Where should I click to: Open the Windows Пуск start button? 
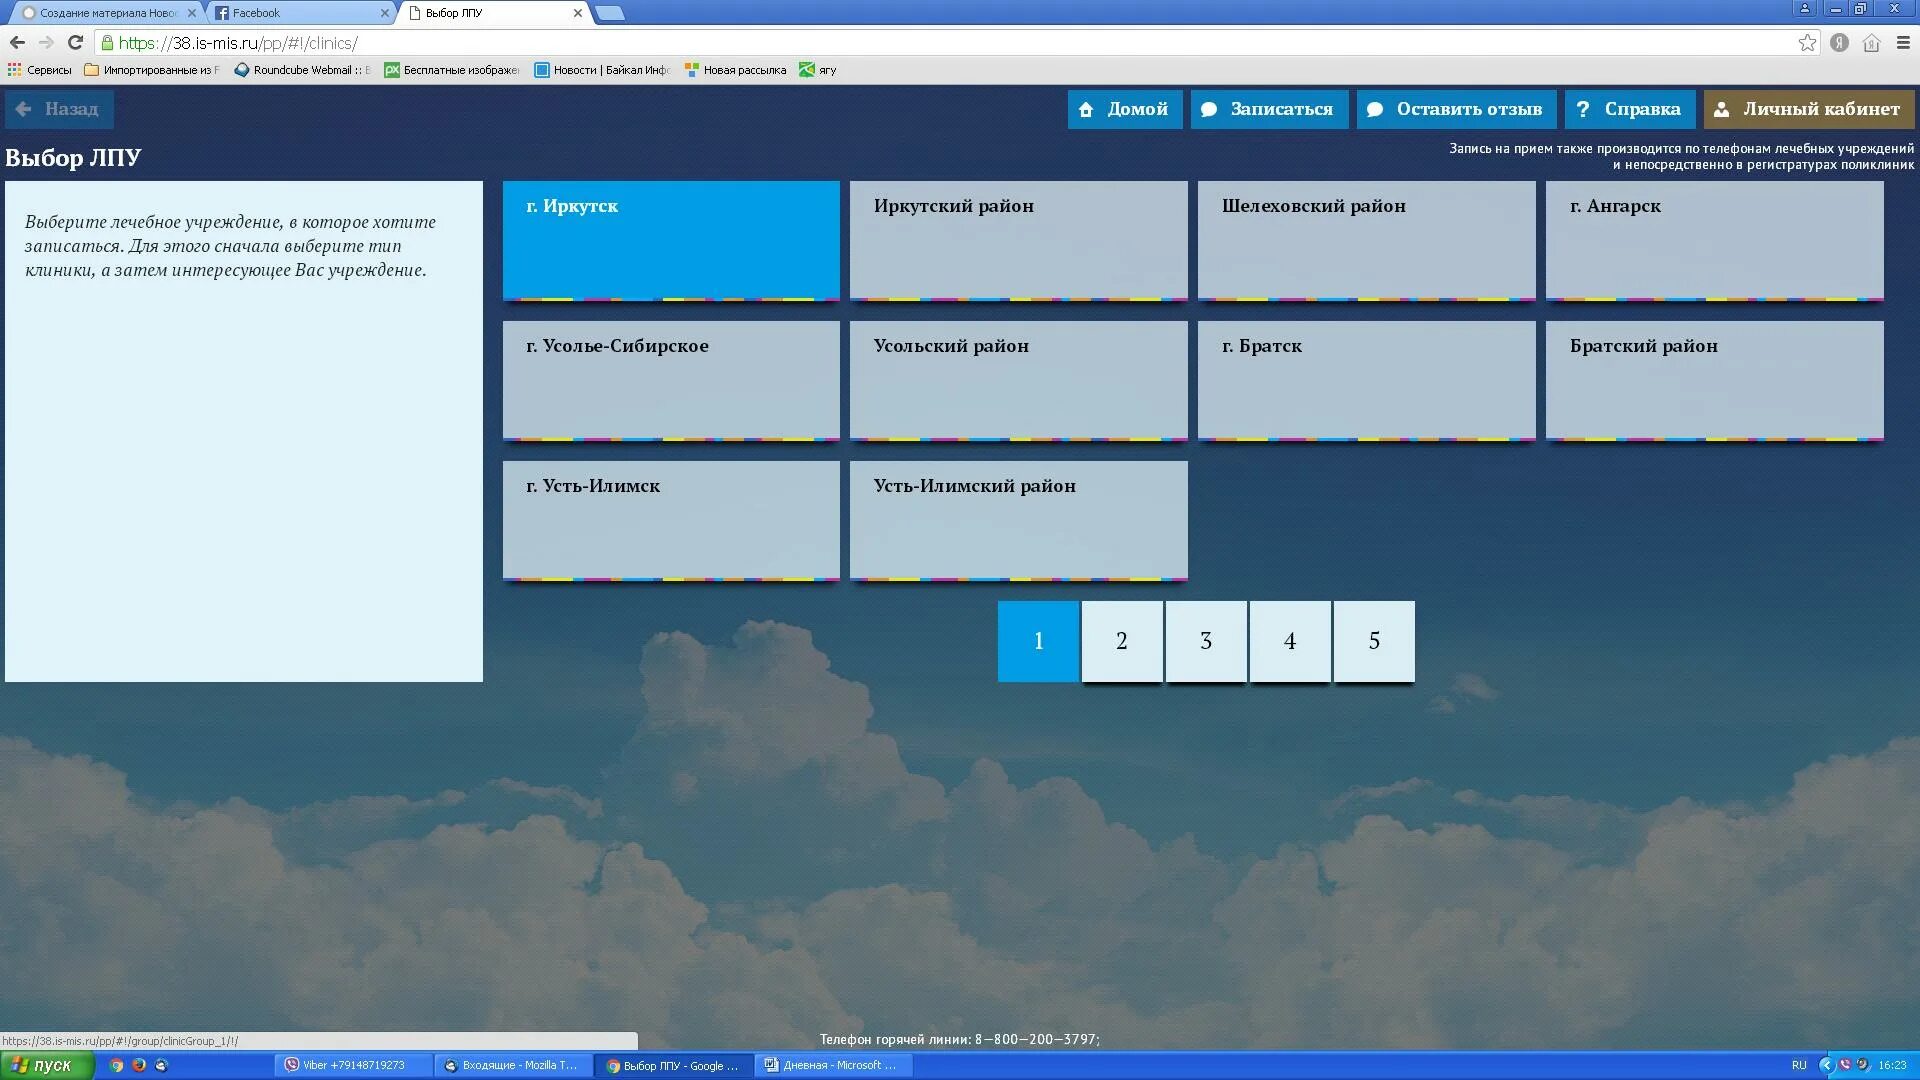(x=47, y=1065)
